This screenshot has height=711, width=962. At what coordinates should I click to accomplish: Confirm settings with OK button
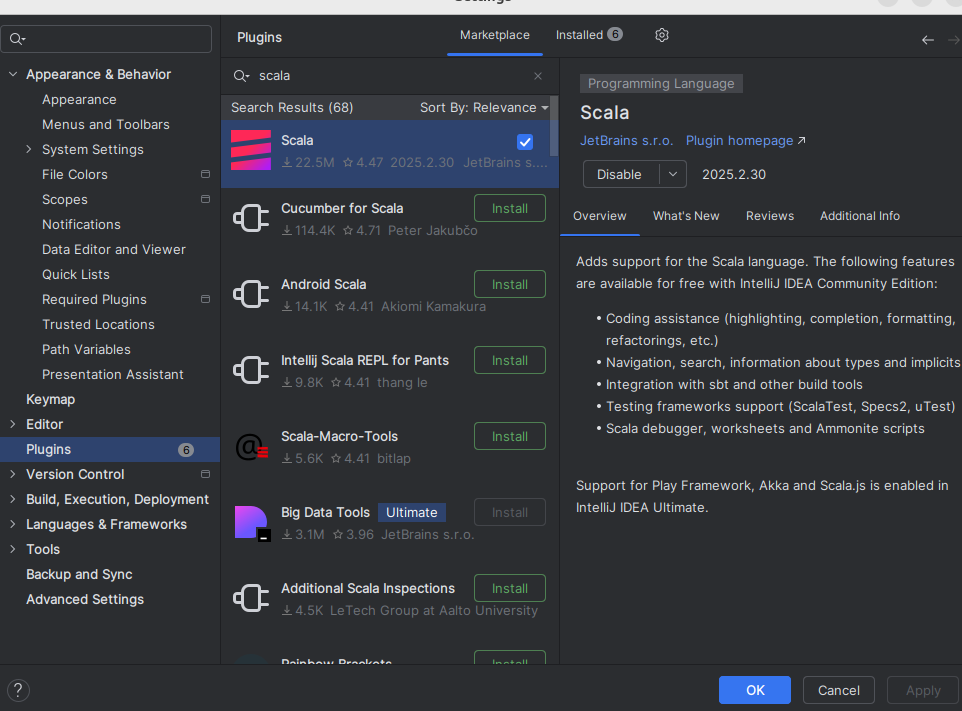[755, 690]
